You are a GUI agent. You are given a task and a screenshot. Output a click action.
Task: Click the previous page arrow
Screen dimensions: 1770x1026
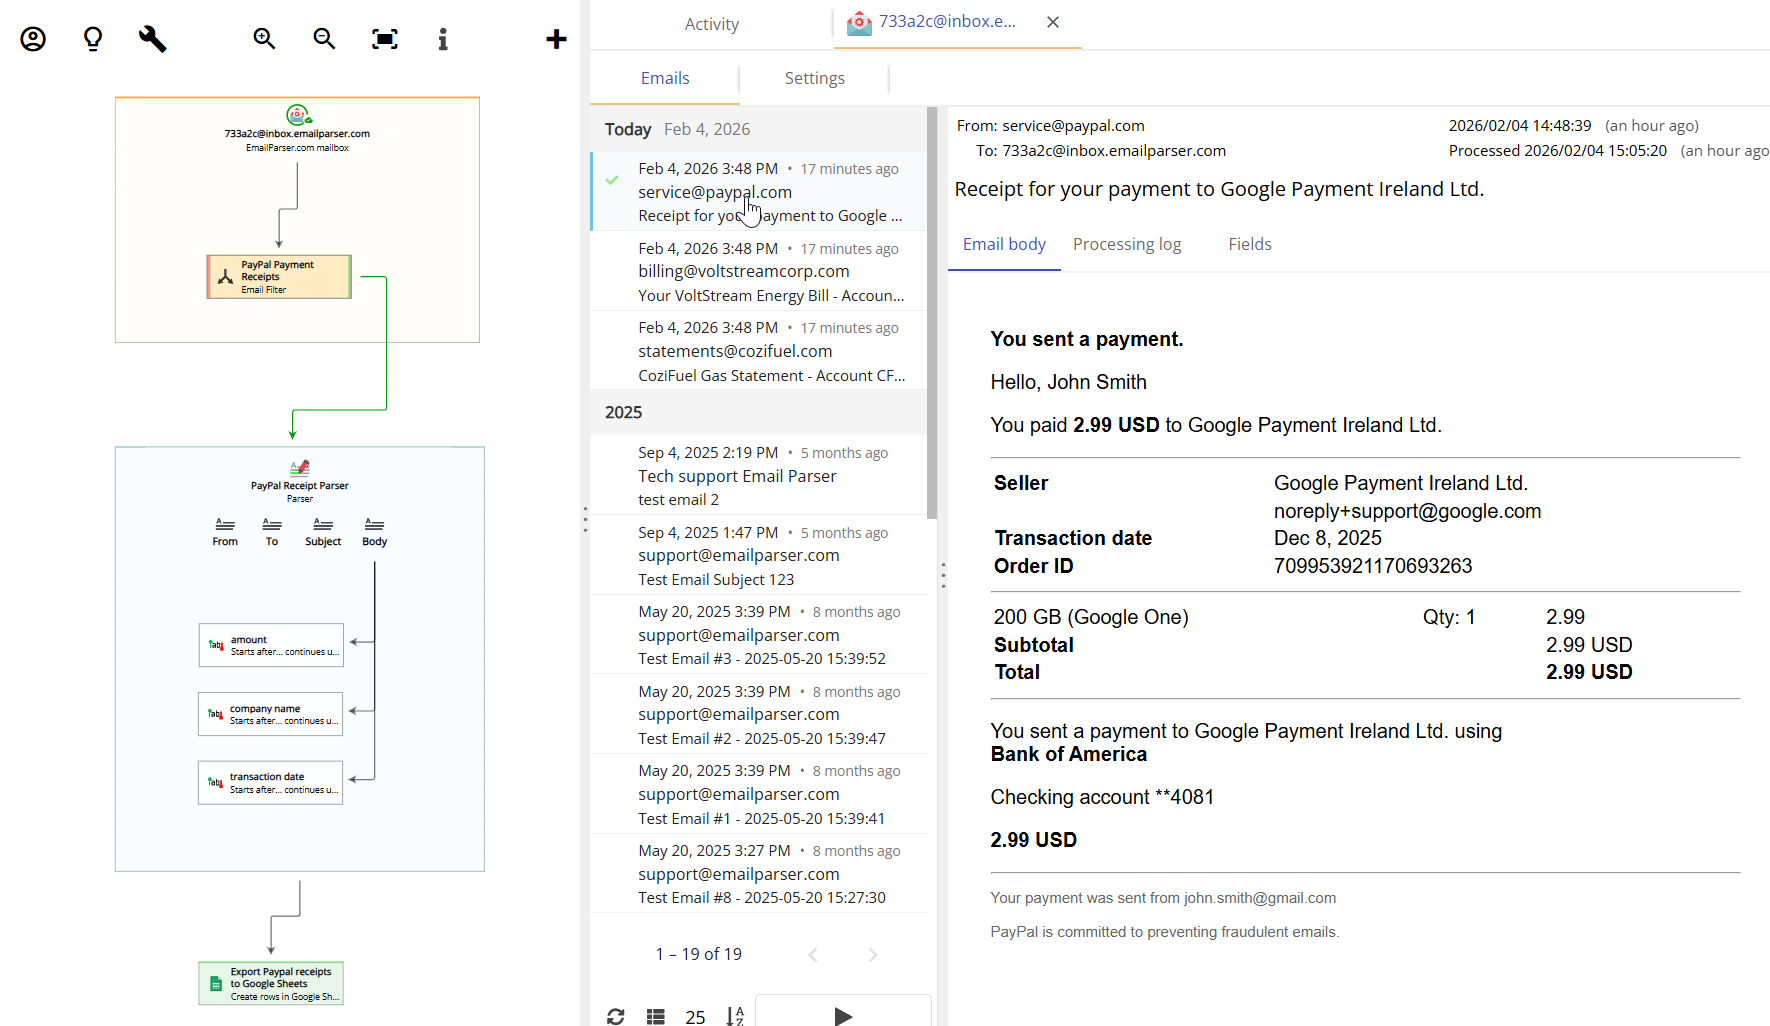tap(813, 954)
